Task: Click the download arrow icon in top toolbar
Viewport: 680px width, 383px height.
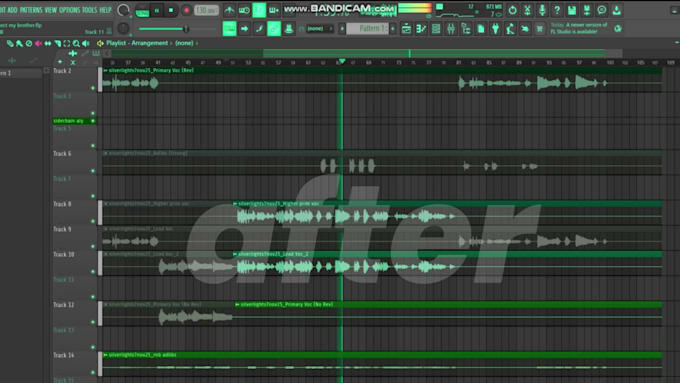Action: click(x=616, y=10)
